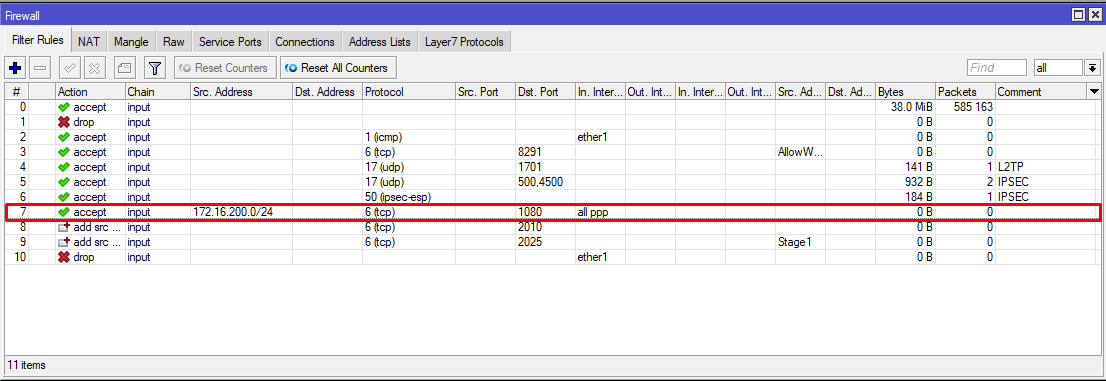This screenshot has width=1106, height=381.
Task: Click the 500,4500 destination port cell
Action: 545,182
